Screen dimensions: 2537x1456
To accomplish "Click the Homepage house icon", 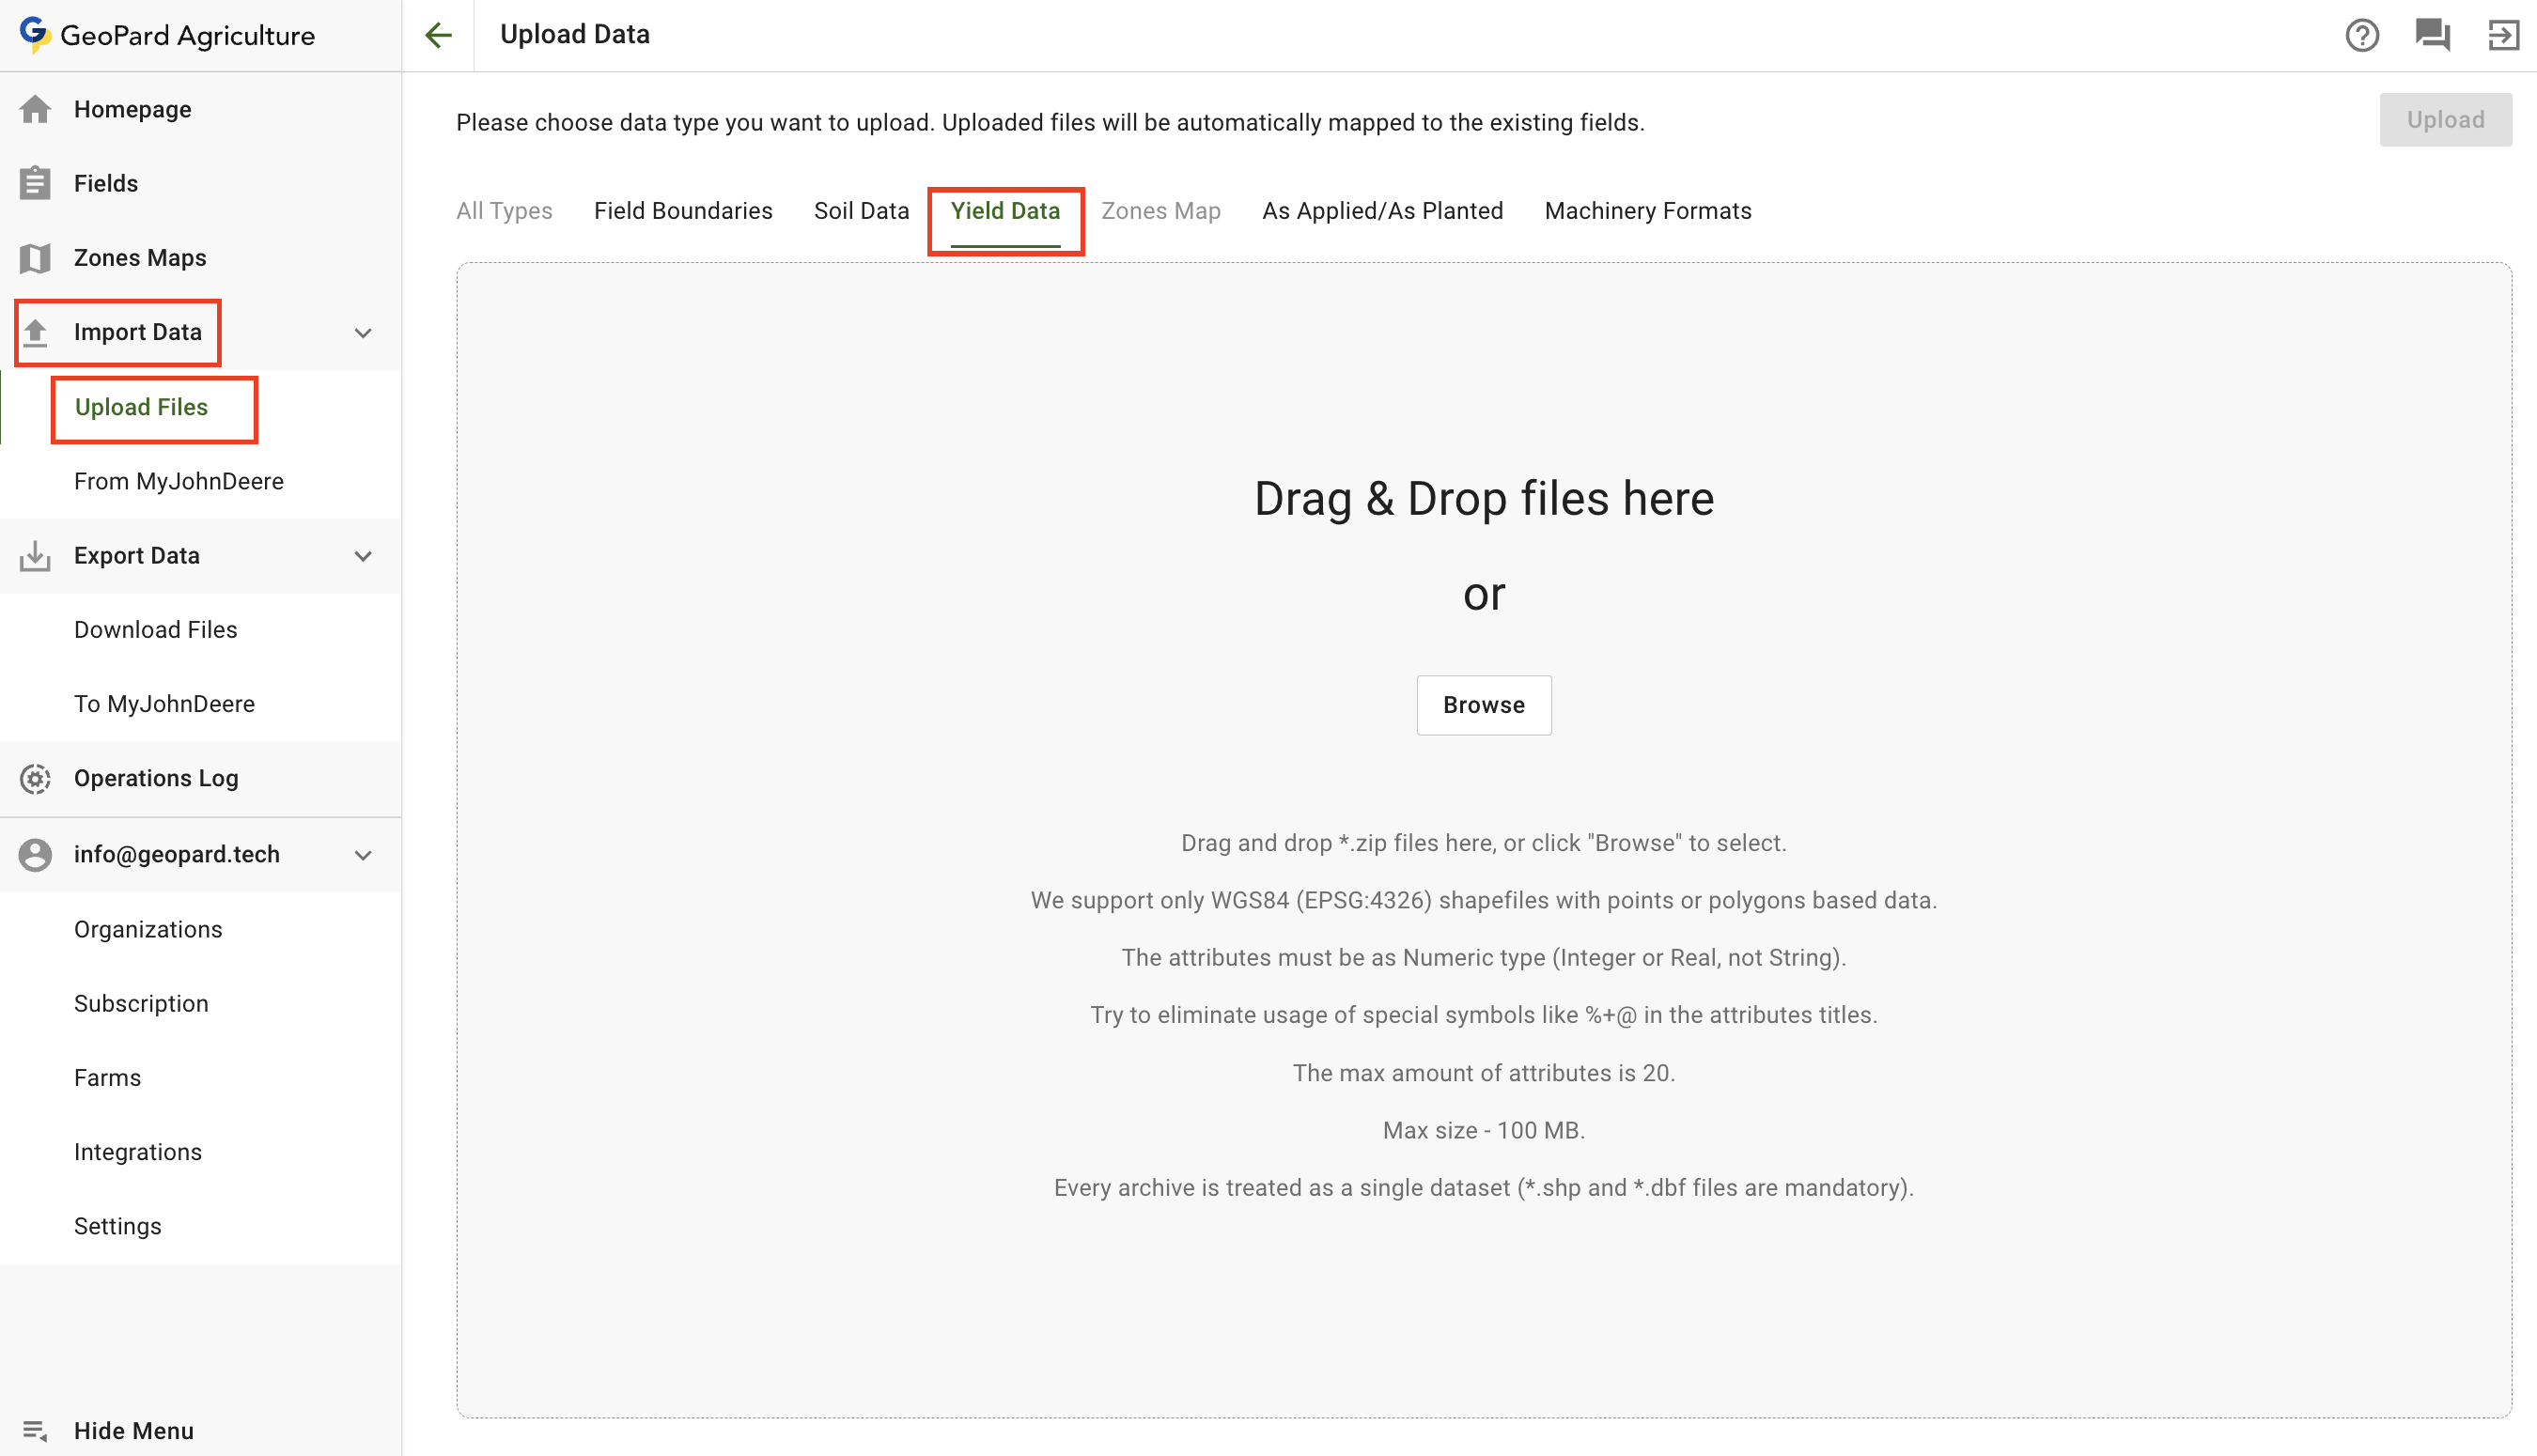I will [x=35, y=109].
